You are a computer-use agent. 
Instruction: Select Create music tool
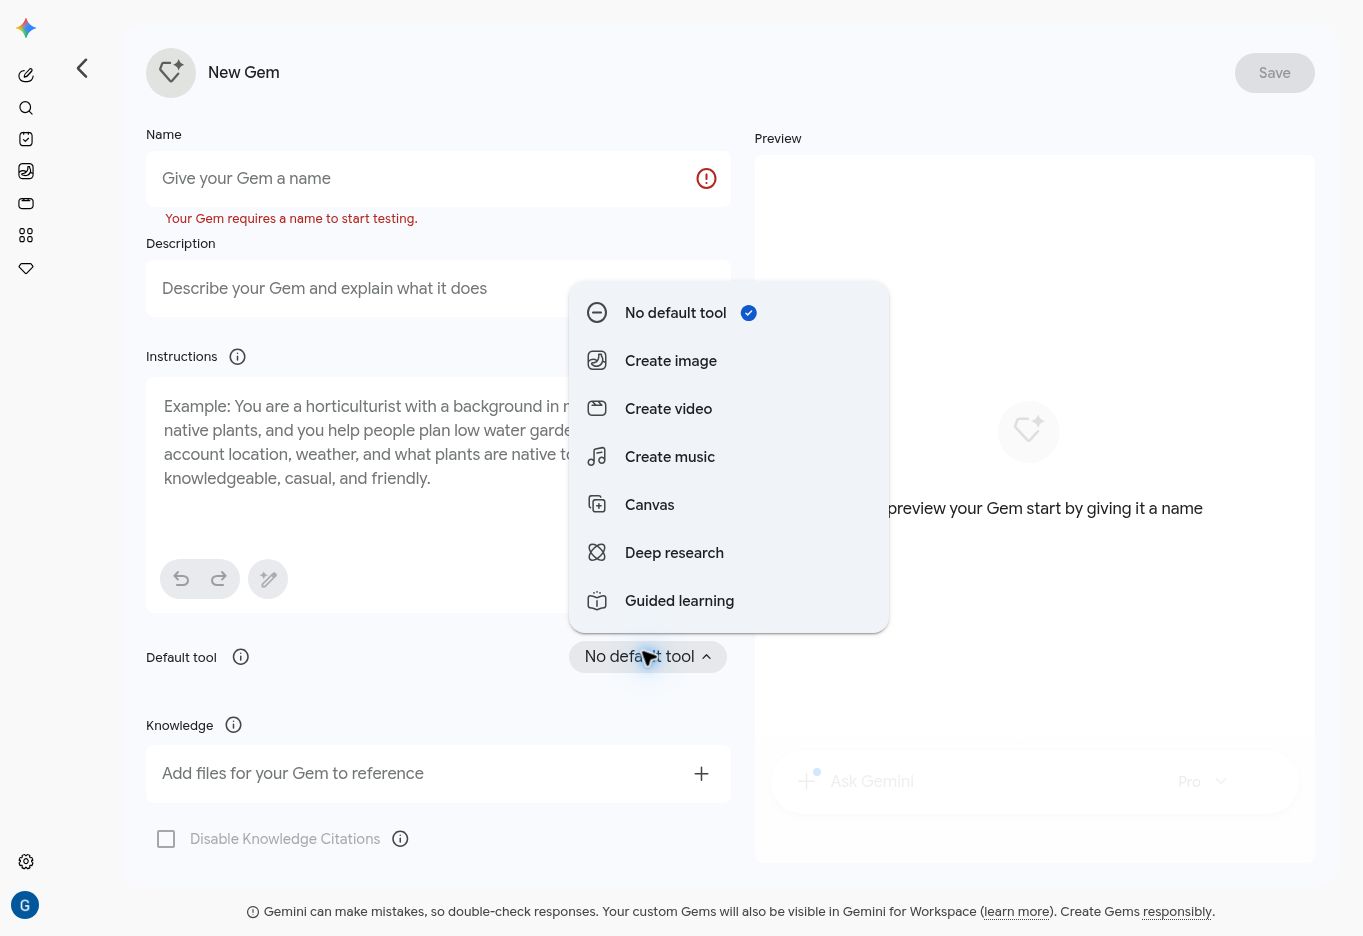[729, 457]
